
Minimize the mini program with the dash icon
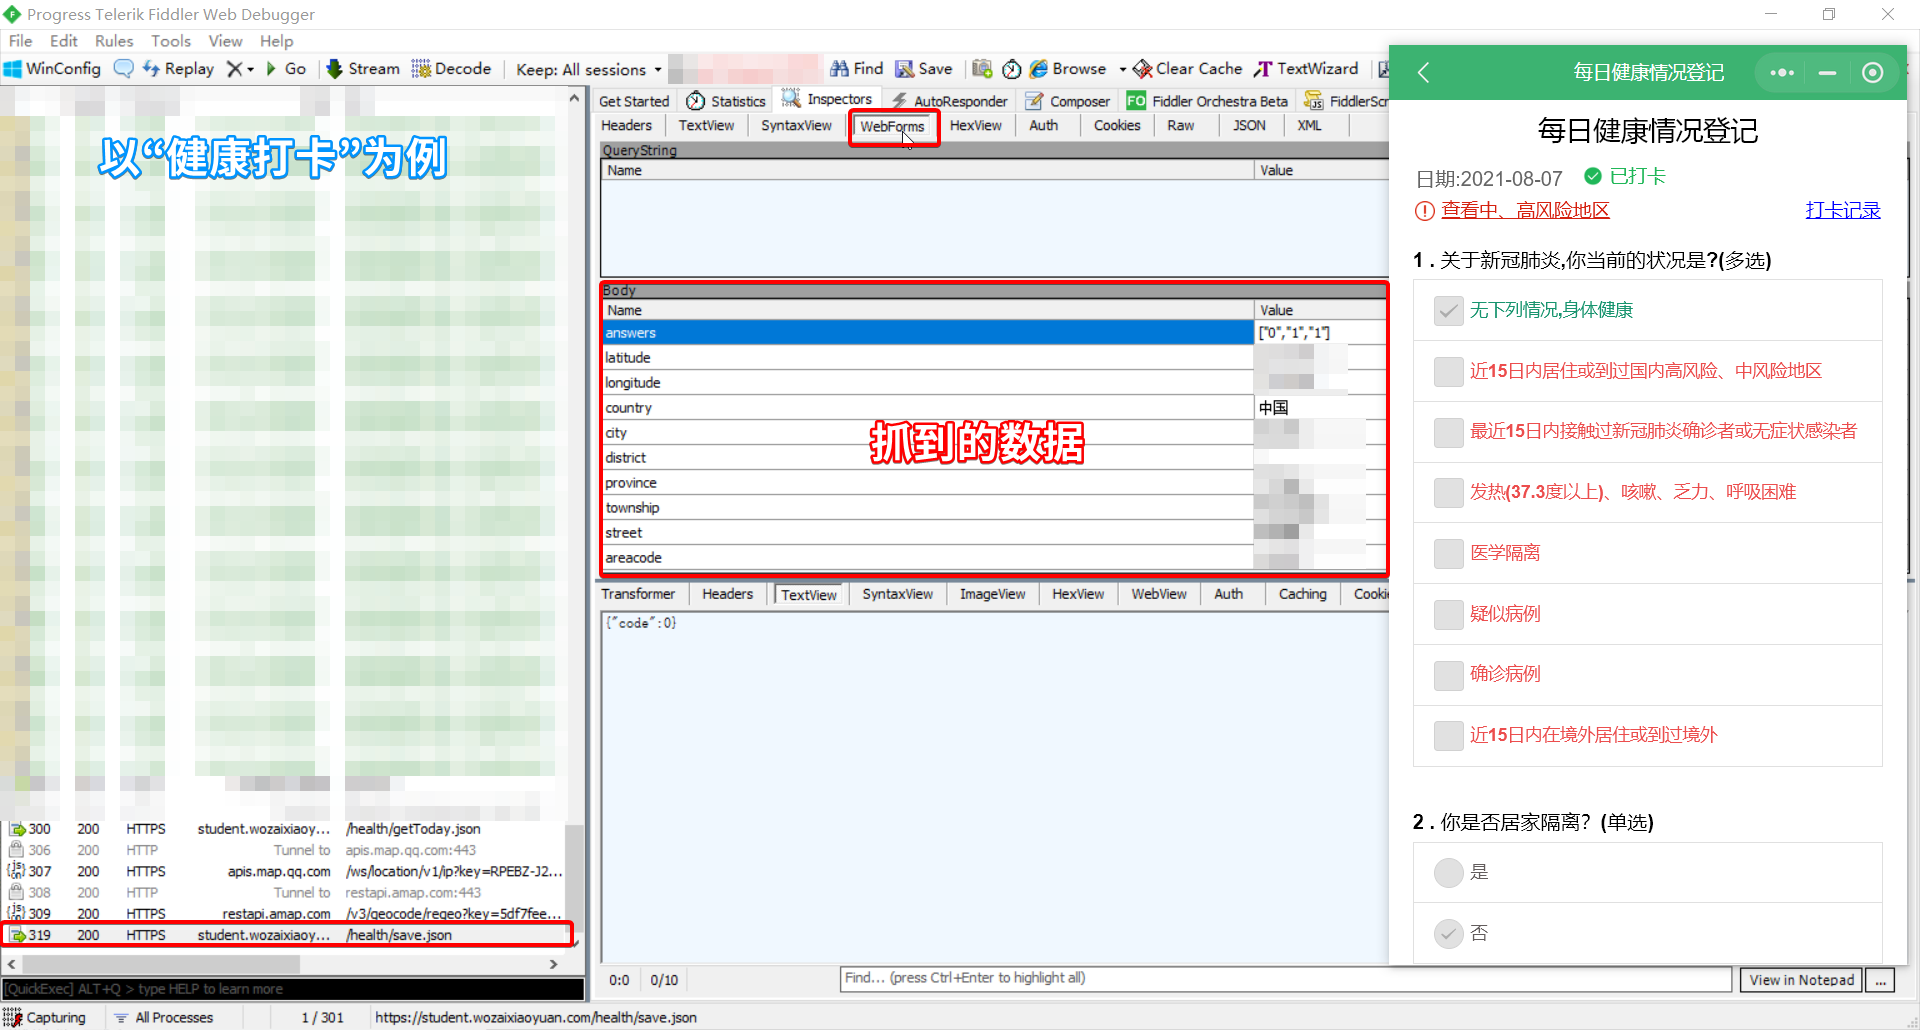click(1827, 72)
